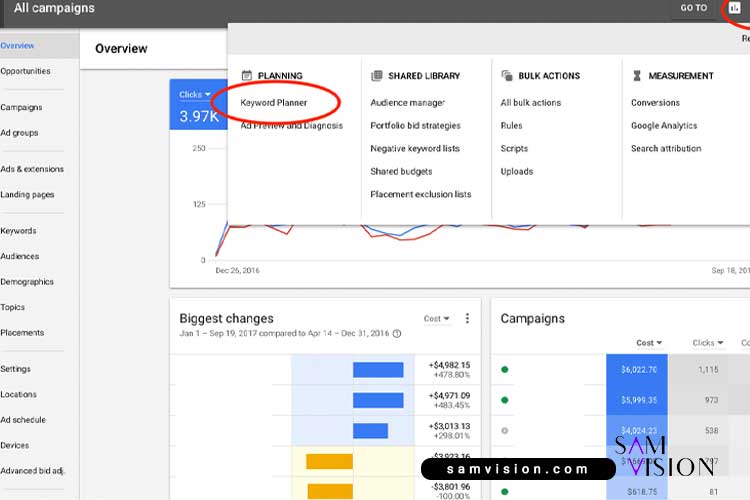Screen dimensions: 750x500
Task: Select Portfolio bid strategies
Action: pos(415,125)
